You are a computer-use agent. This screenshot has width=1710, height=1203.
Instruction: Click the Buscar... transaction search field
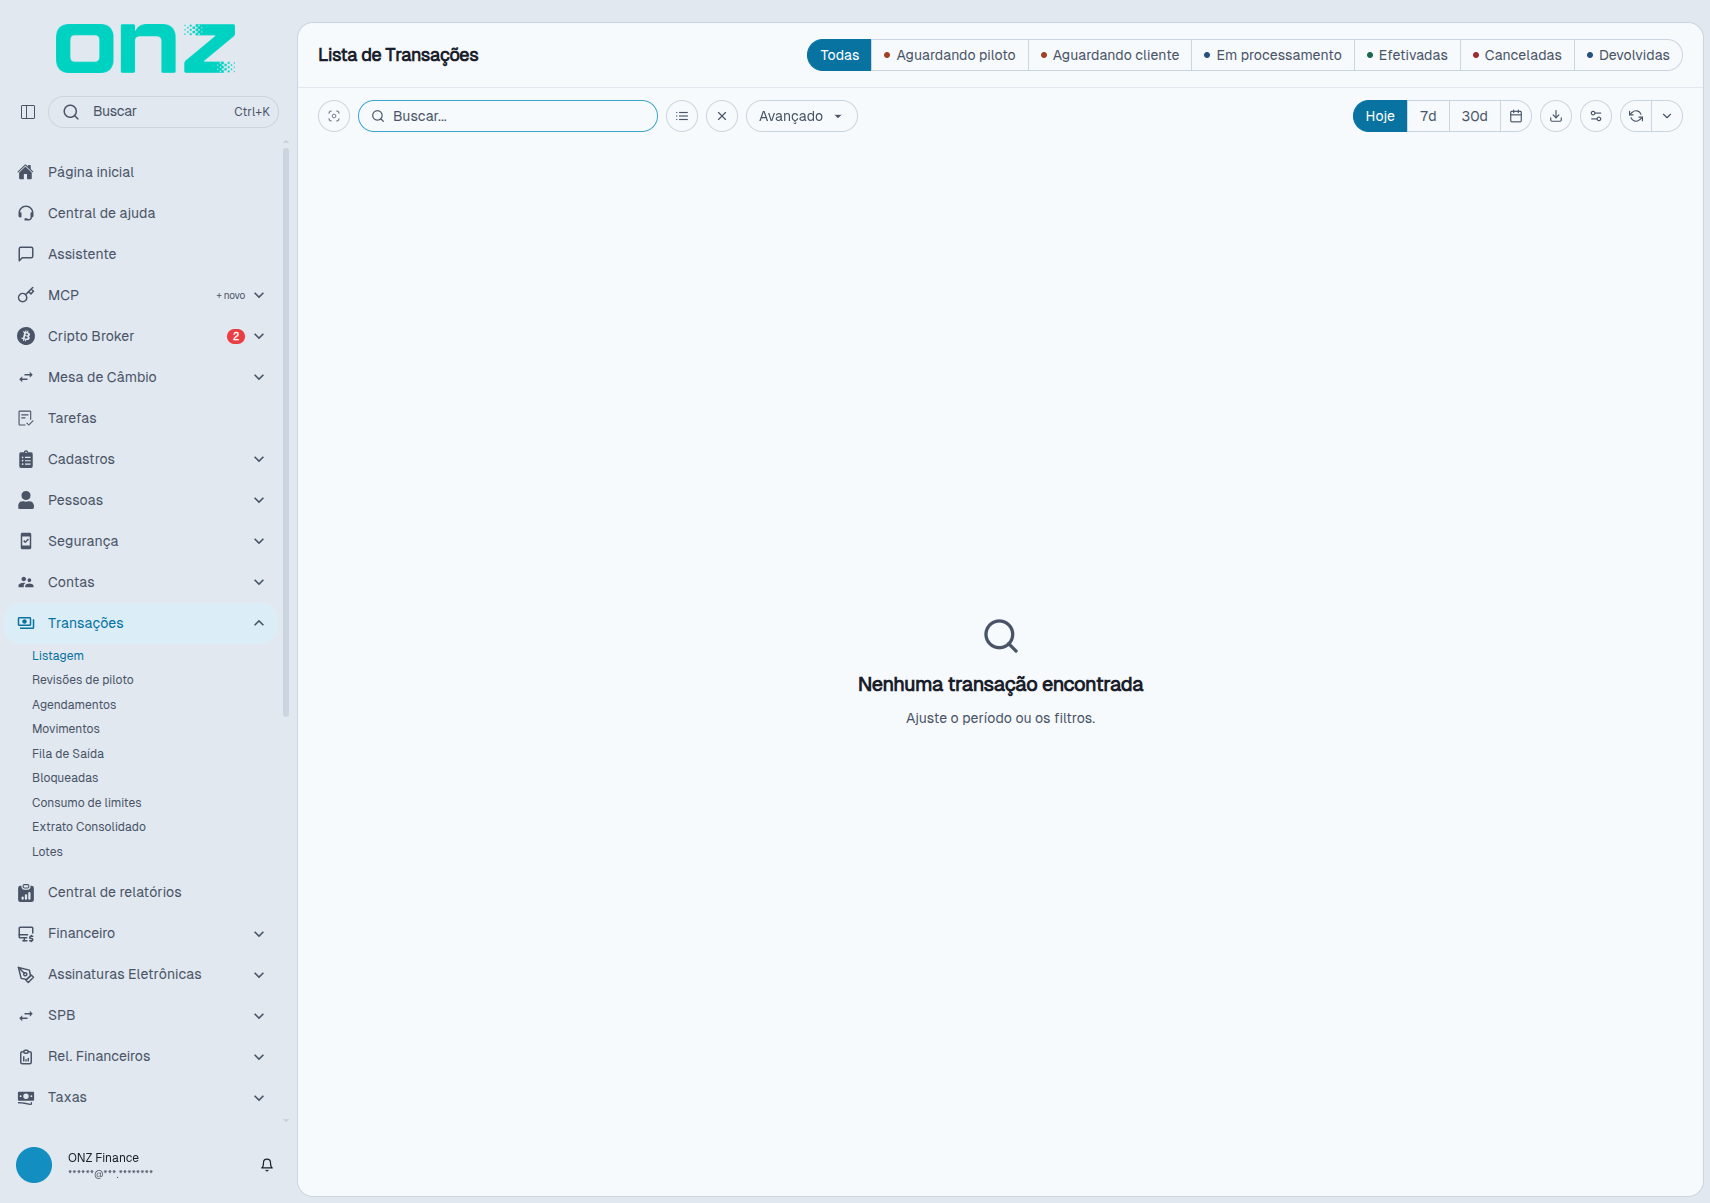pyautogui.click(x=508, y=116)
